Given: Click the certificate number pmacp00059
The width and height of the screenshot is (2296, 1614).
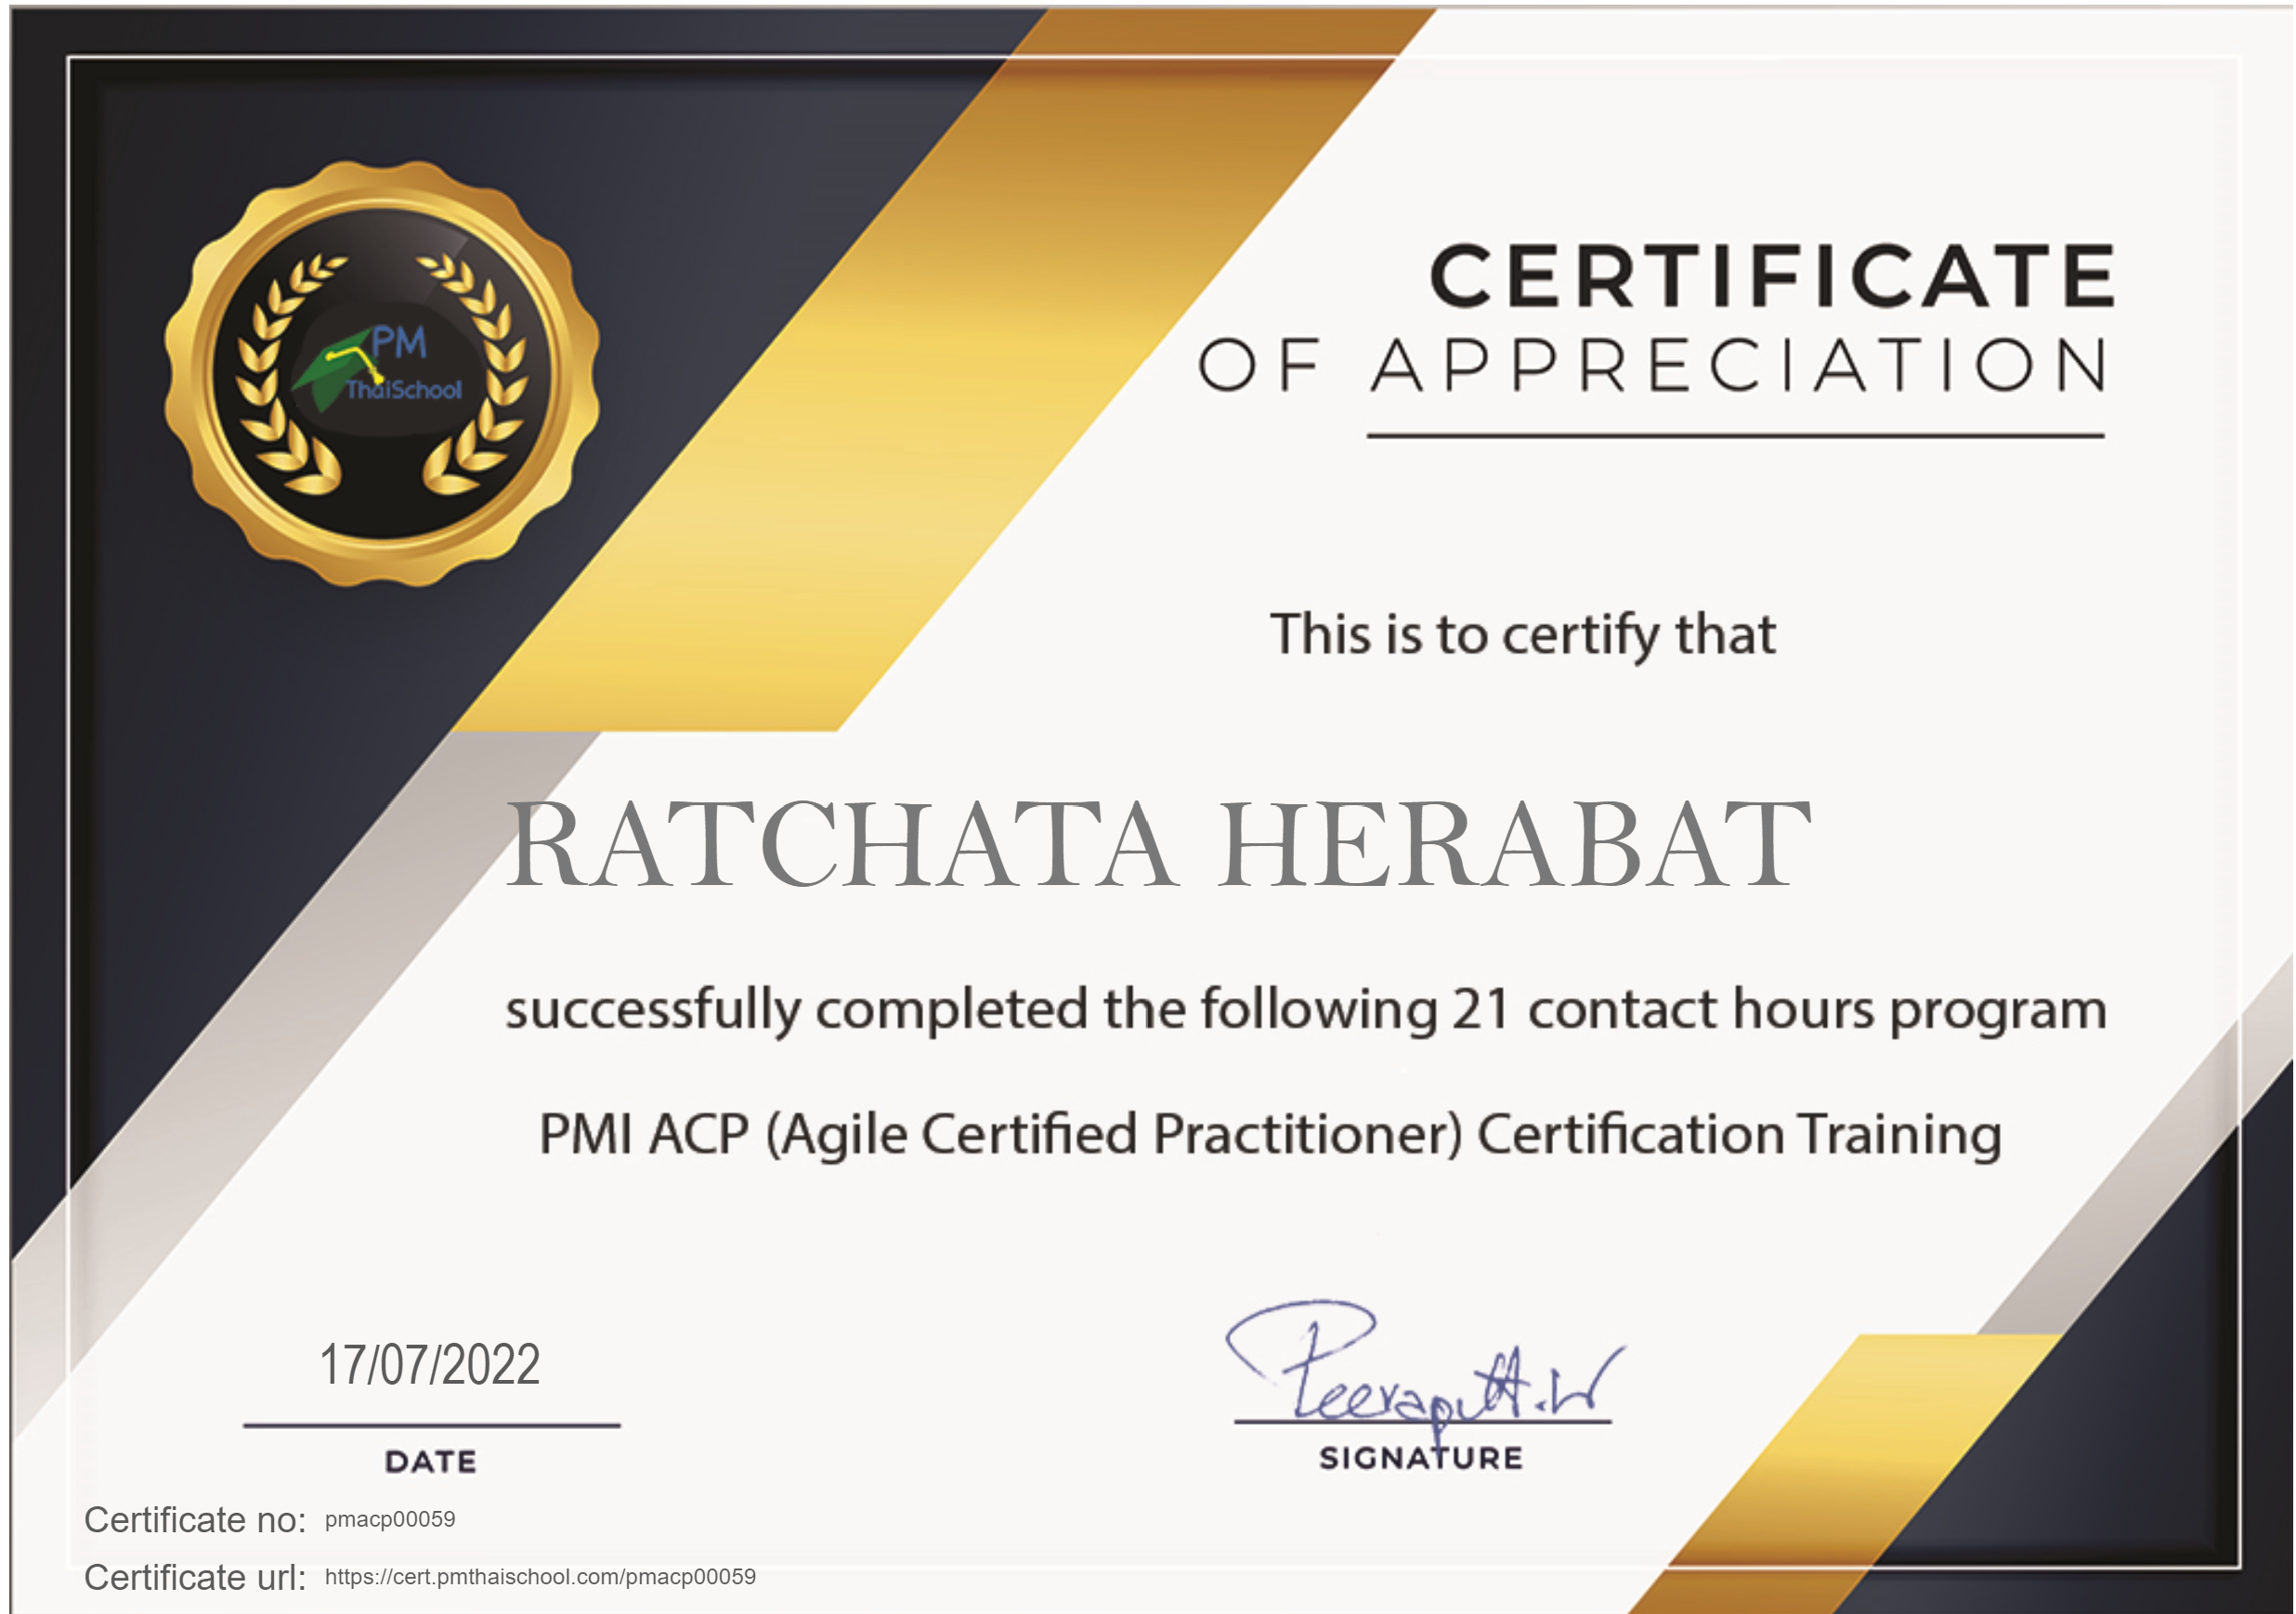Looking at the screenshot, I should 390,1519.
